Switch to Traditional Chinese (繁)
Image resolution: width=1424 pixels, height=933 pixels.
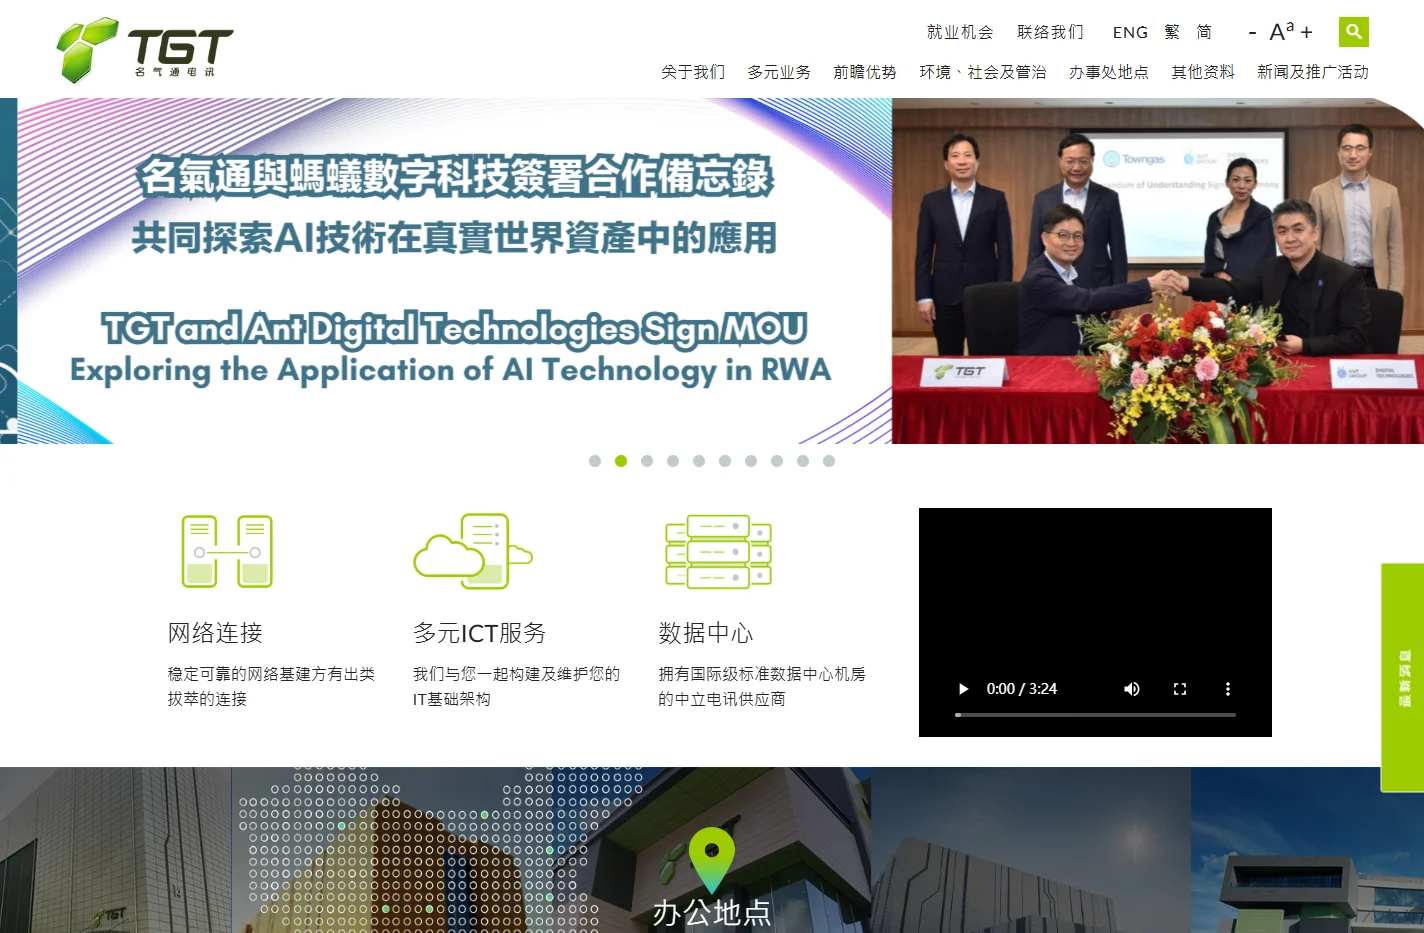coord(1172,32)
